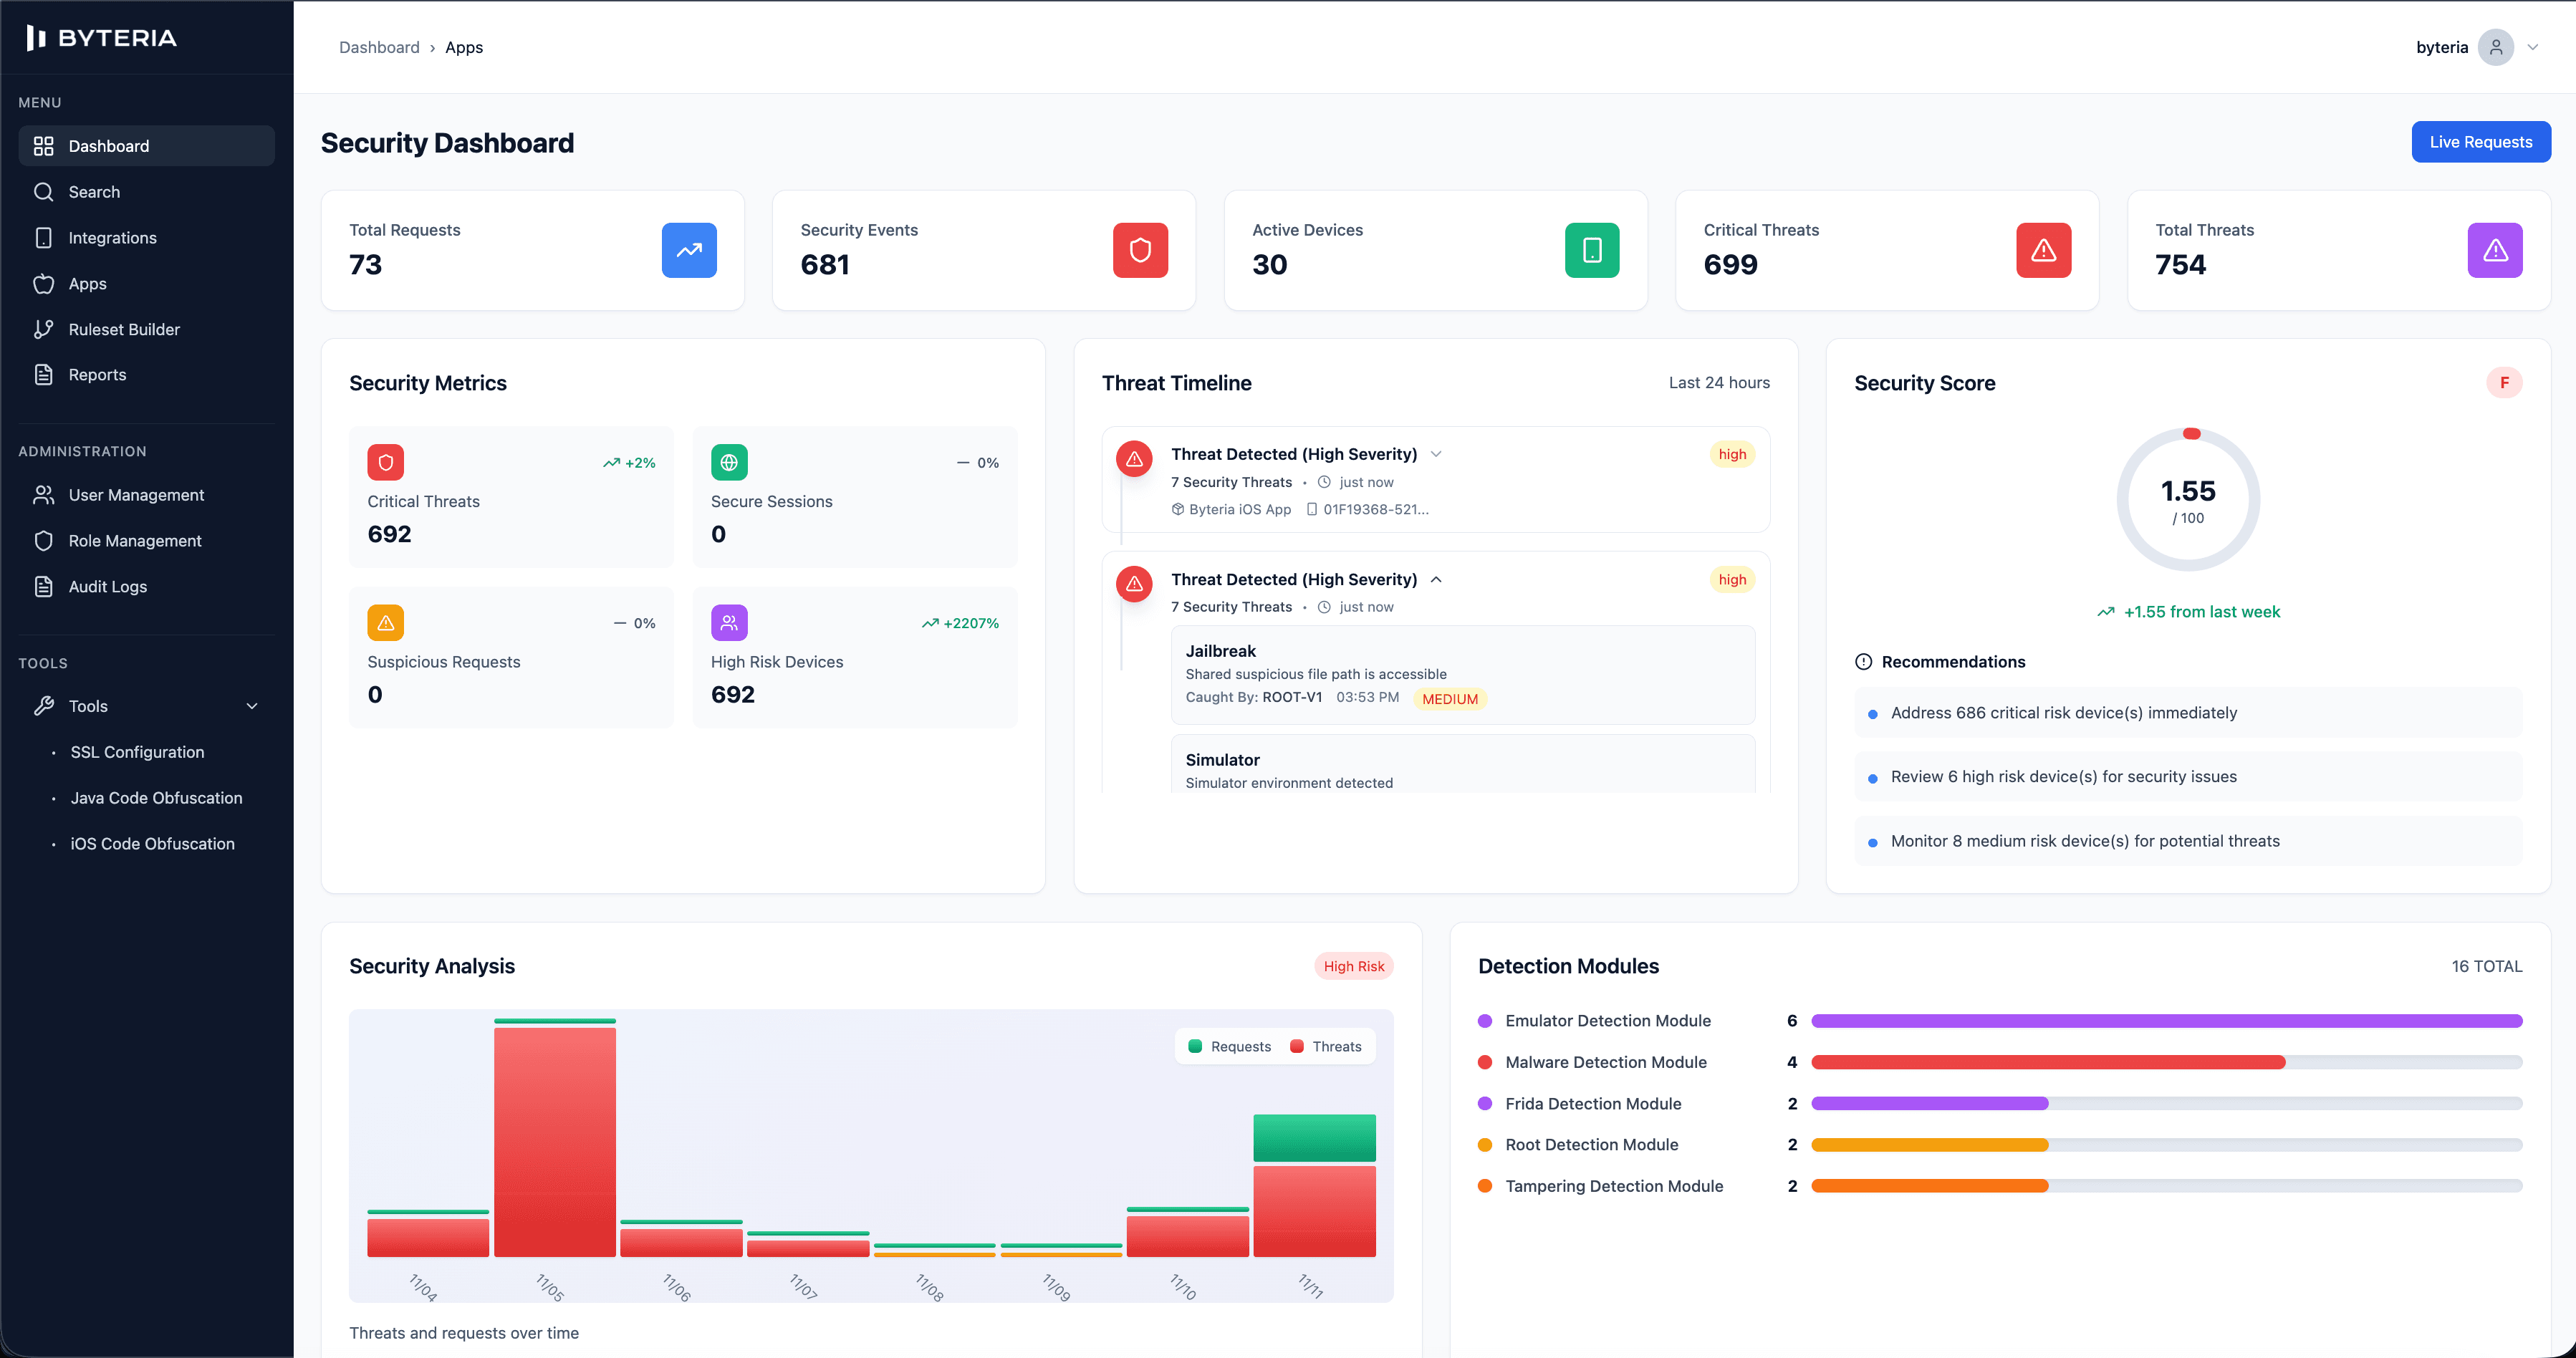This screenshot has width=2576, height=1358.
Task: Toggle Requests series in chart legend
Action: tap(1229, 1046)
